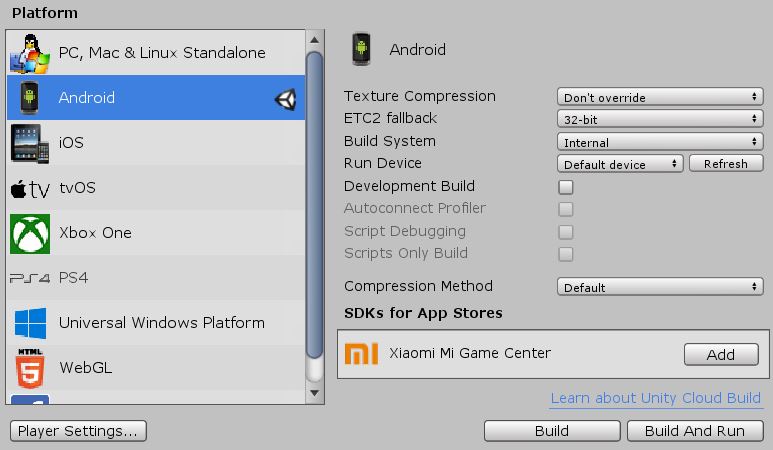Select the iOS devices icon
Viewport: 773px width, 450px height.
coord(30,143)
